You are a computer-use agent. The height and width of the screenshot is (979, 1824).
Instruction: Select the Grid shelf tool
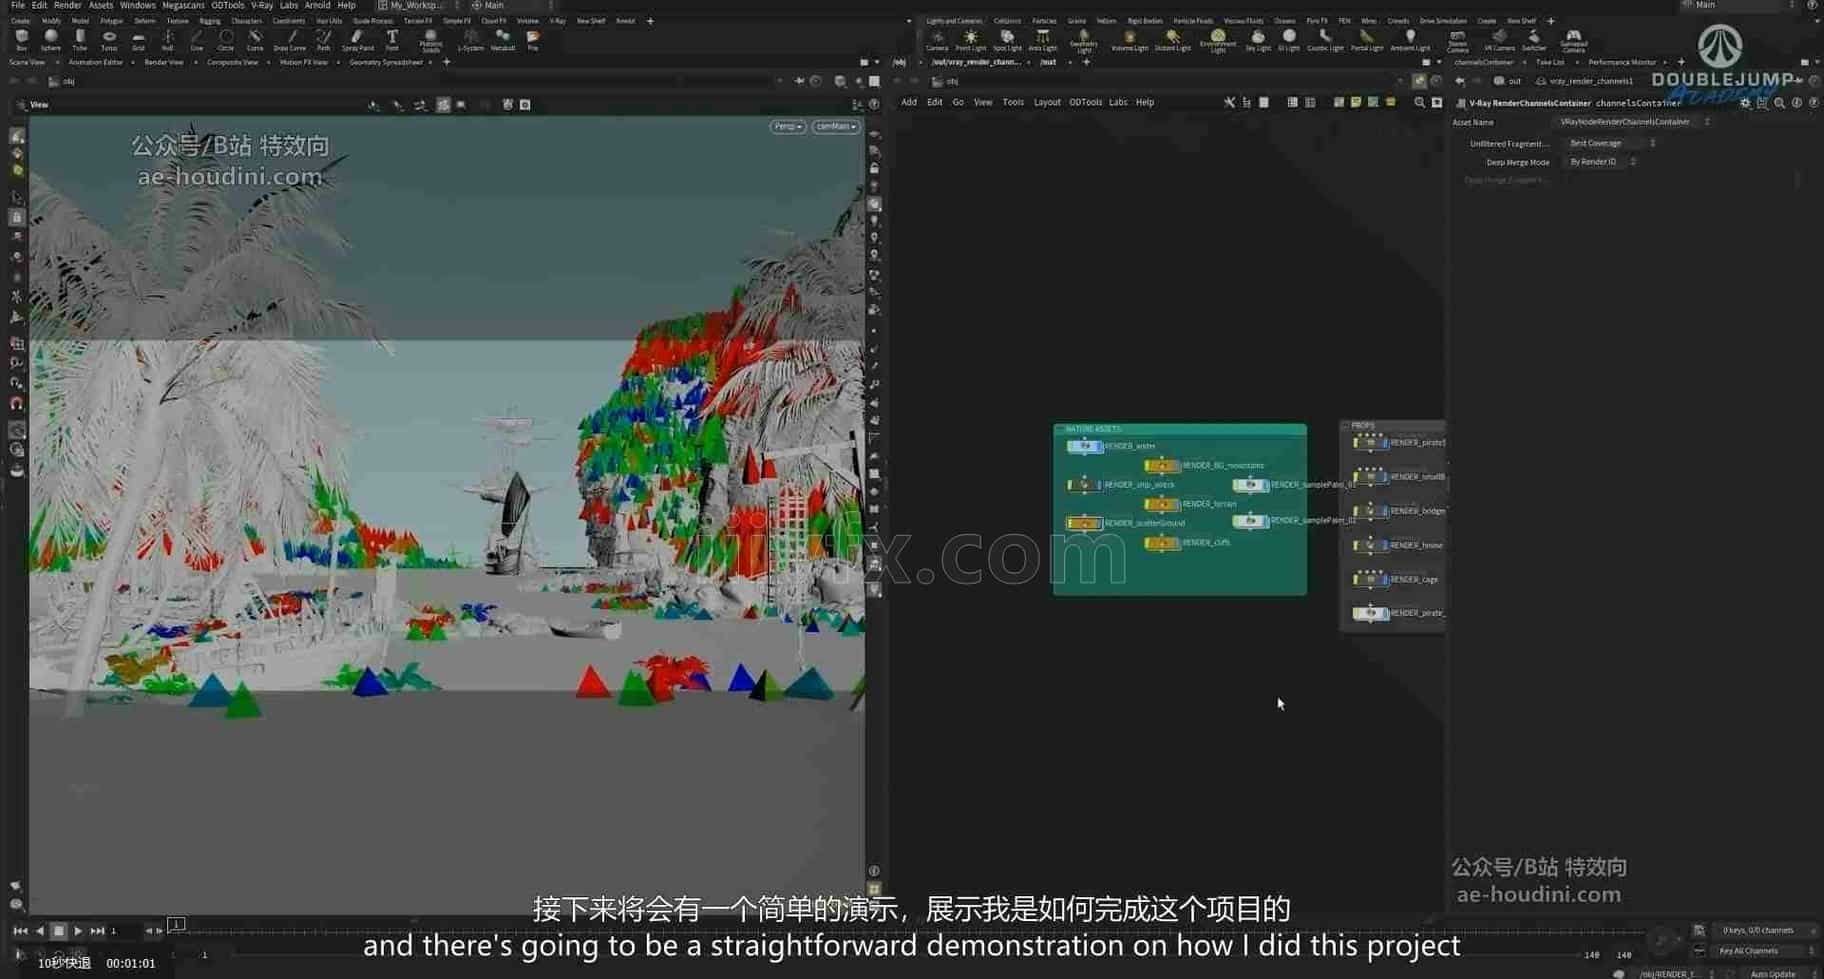click(138, 39)
